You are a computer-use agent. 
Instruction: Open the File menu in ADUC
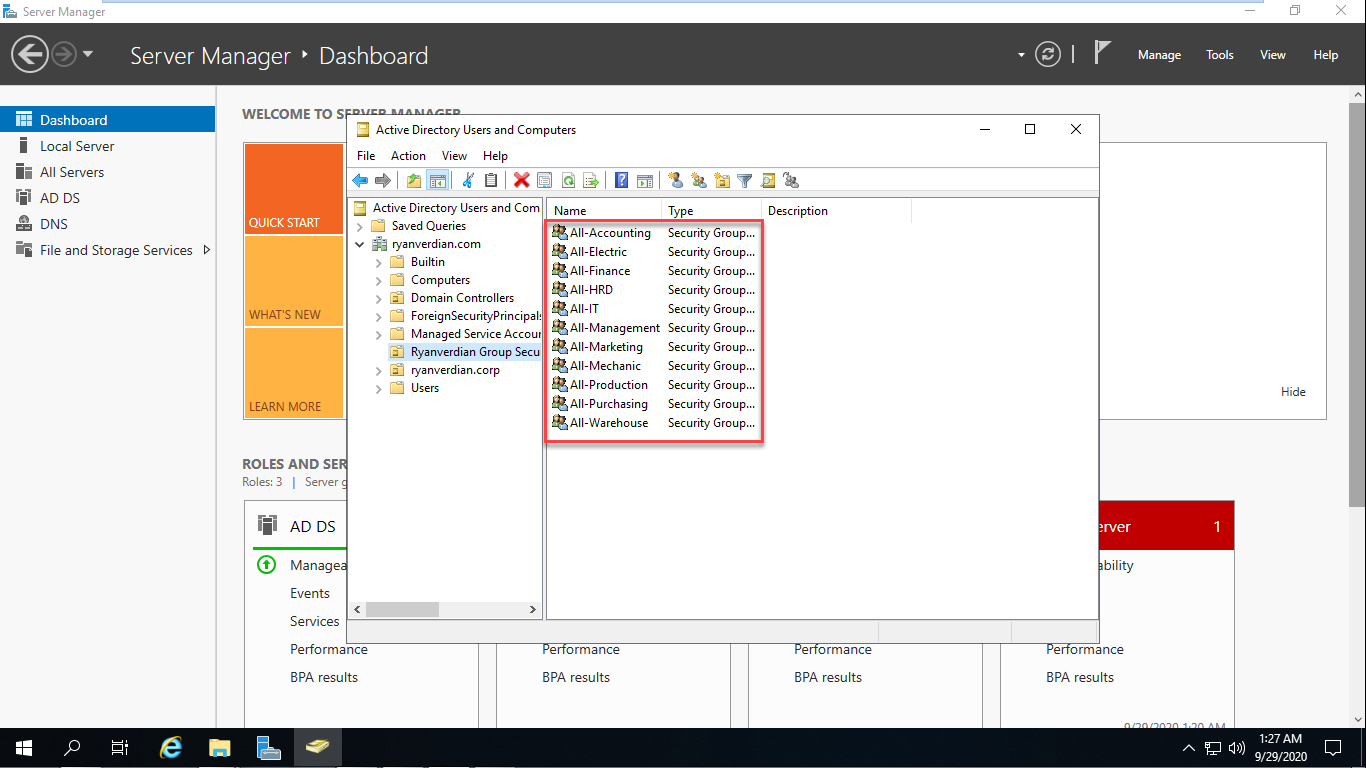click(x=366, y=156)
